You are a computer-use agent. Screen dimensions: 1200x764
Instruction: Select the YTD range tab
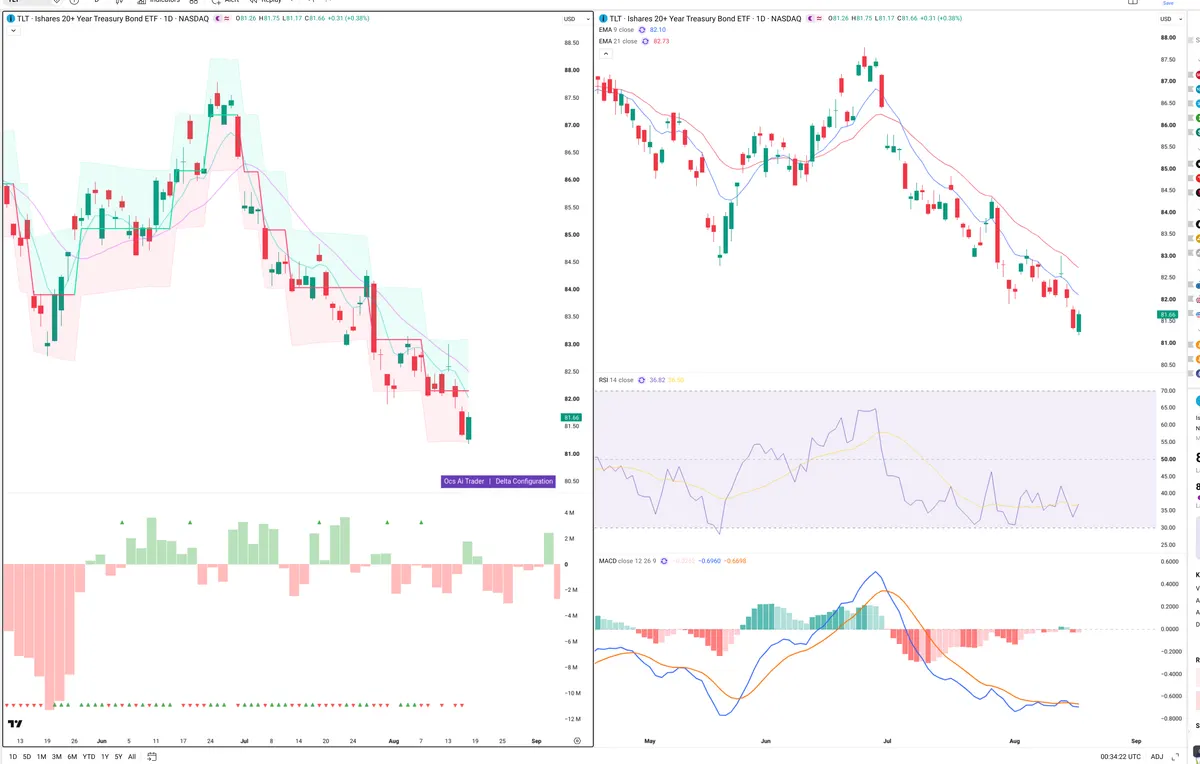tap(89, 756)
